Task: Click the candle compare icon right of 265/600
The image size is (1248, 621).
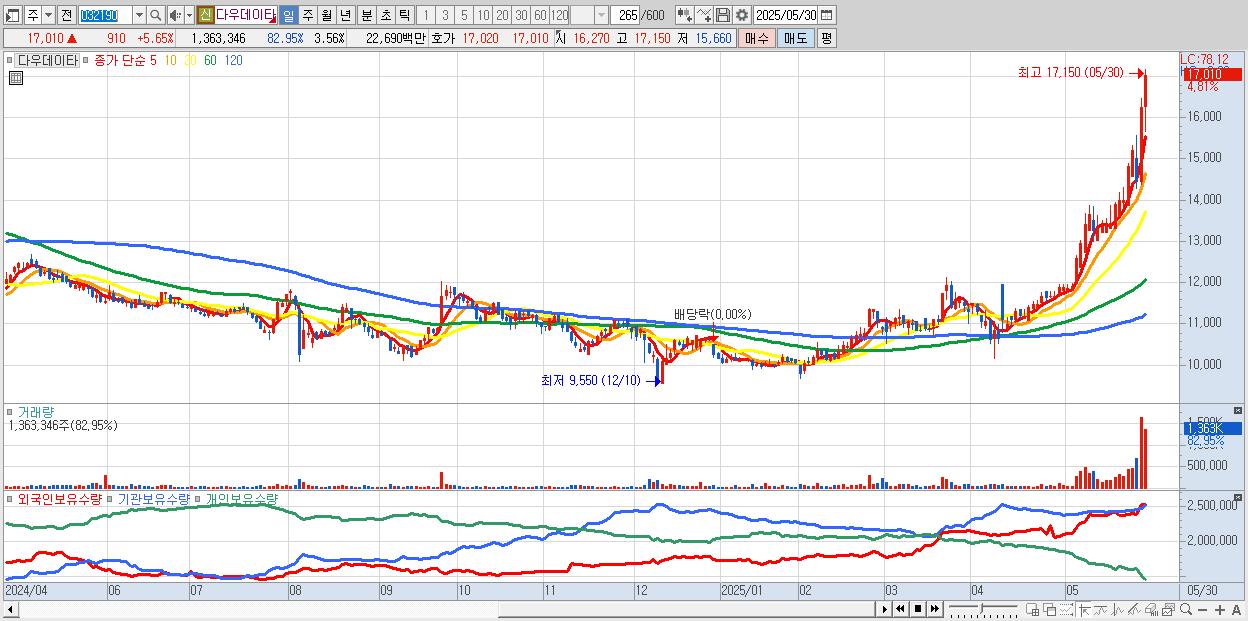Action: (x=684, y=15)
